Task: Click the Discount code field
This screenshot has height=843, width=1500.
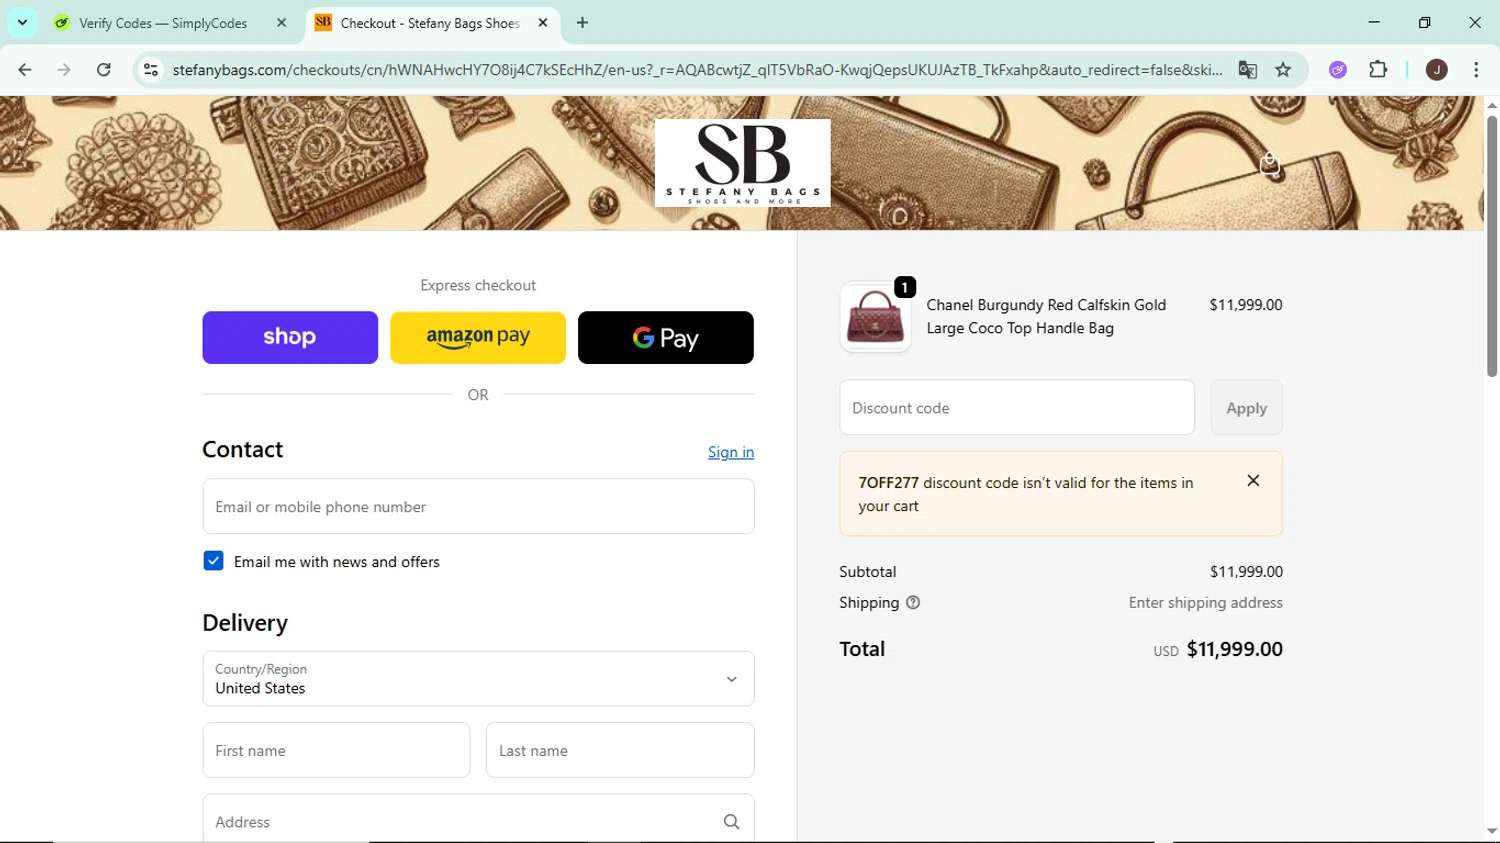Action: [1017, 407]
